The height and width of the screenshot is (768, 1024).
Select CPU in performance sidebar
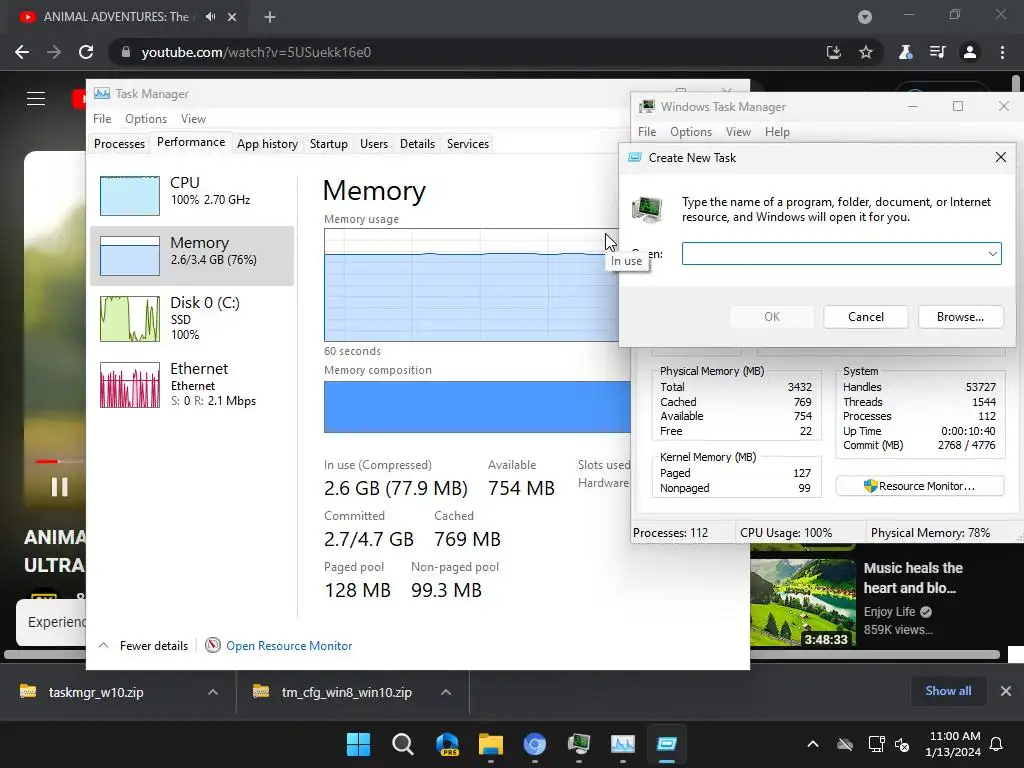192,195
